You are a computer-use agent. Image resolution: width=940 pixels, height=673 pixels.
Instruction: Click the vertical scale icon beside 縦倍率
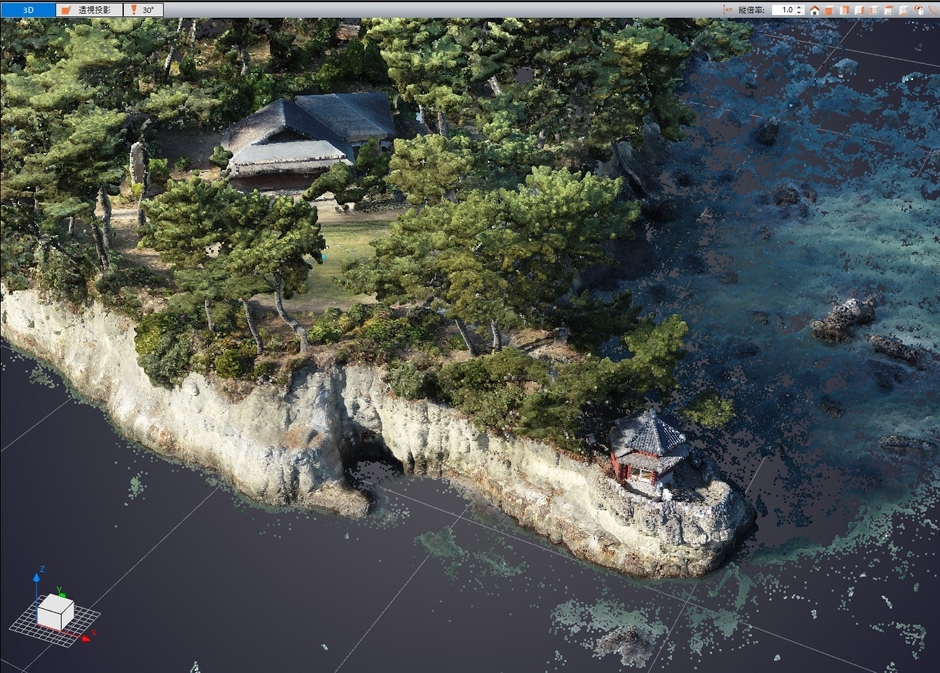[727, 9]
